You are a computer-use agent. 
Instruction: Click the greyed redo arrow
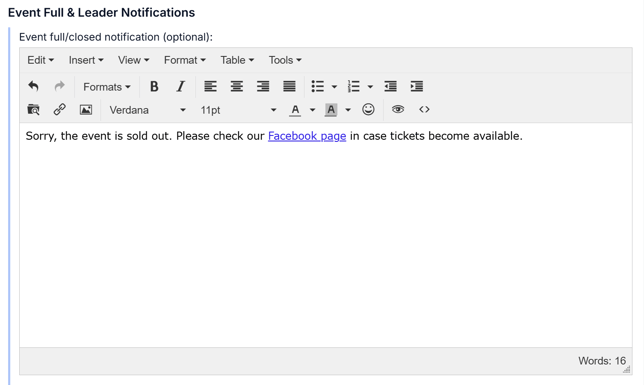pyautogui.click(x=60, y=87)
